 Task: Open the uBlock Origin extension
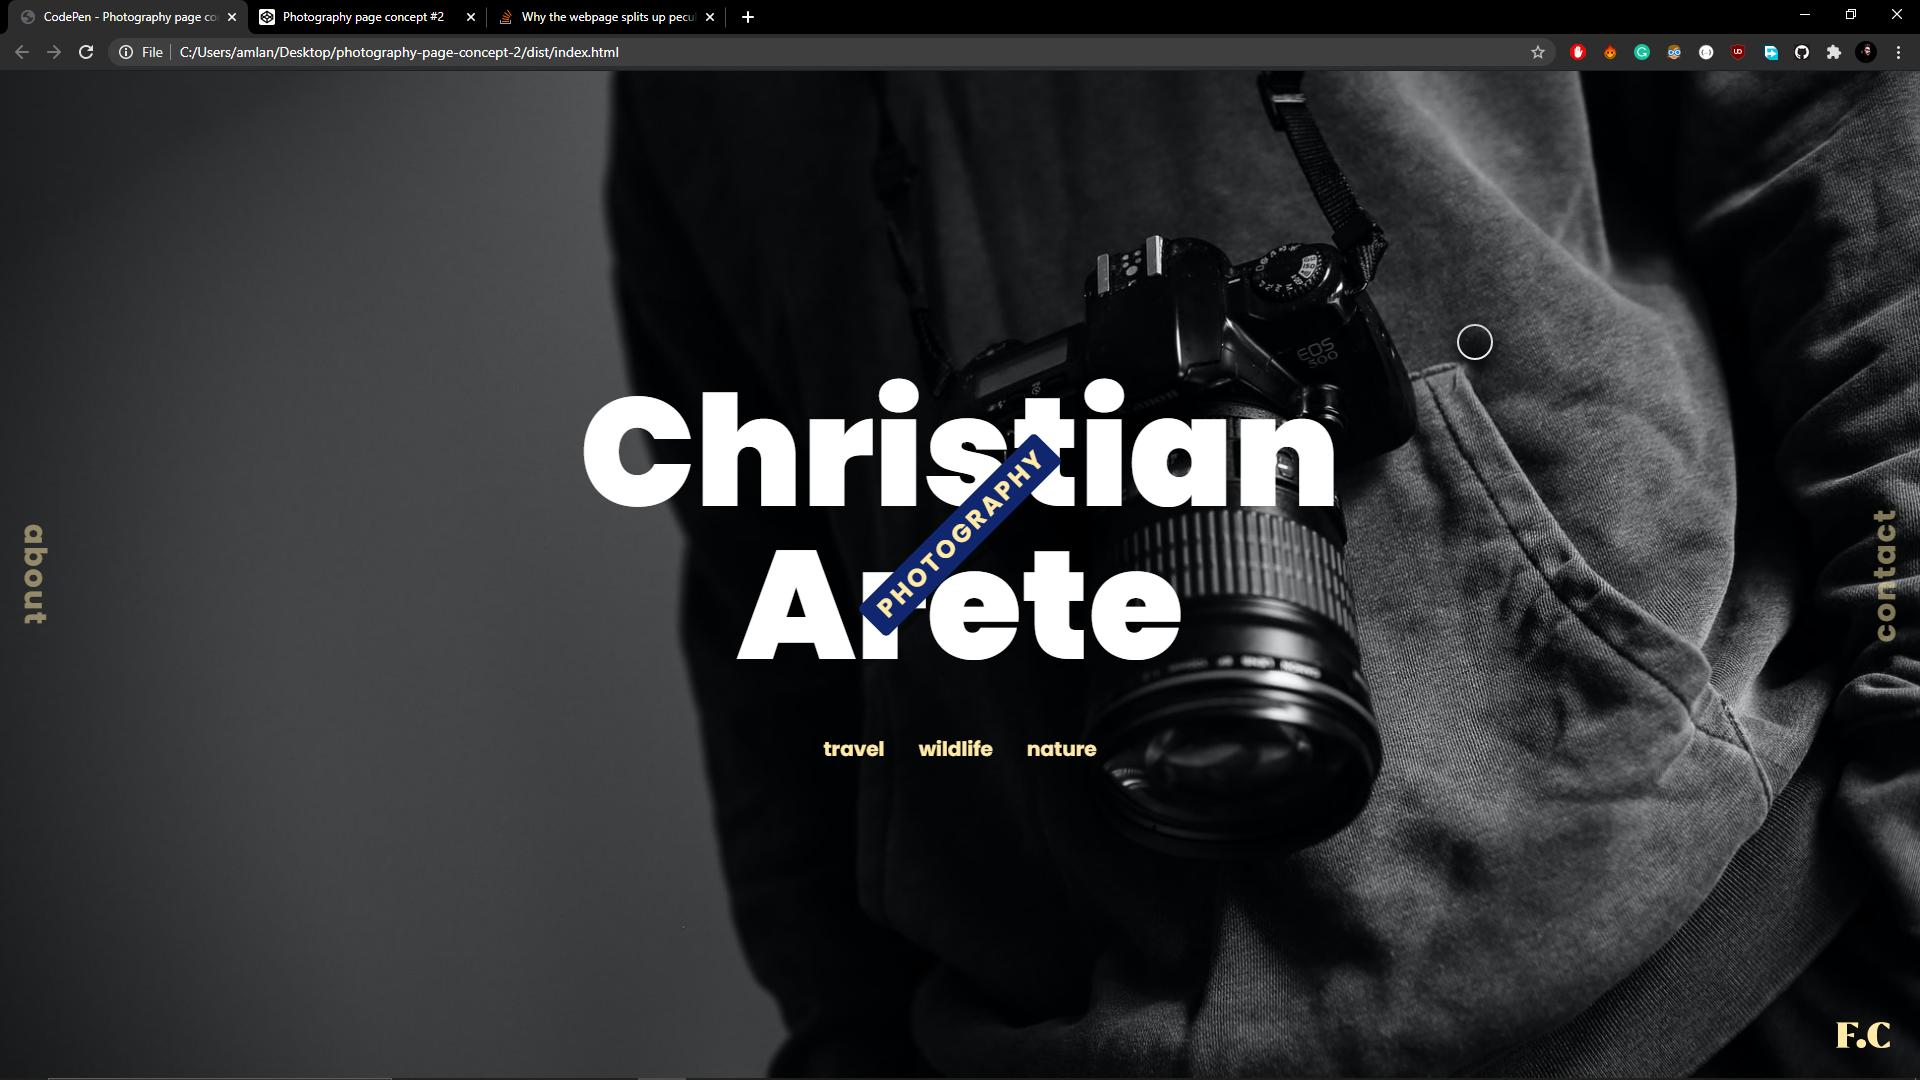pos(1738,52)
